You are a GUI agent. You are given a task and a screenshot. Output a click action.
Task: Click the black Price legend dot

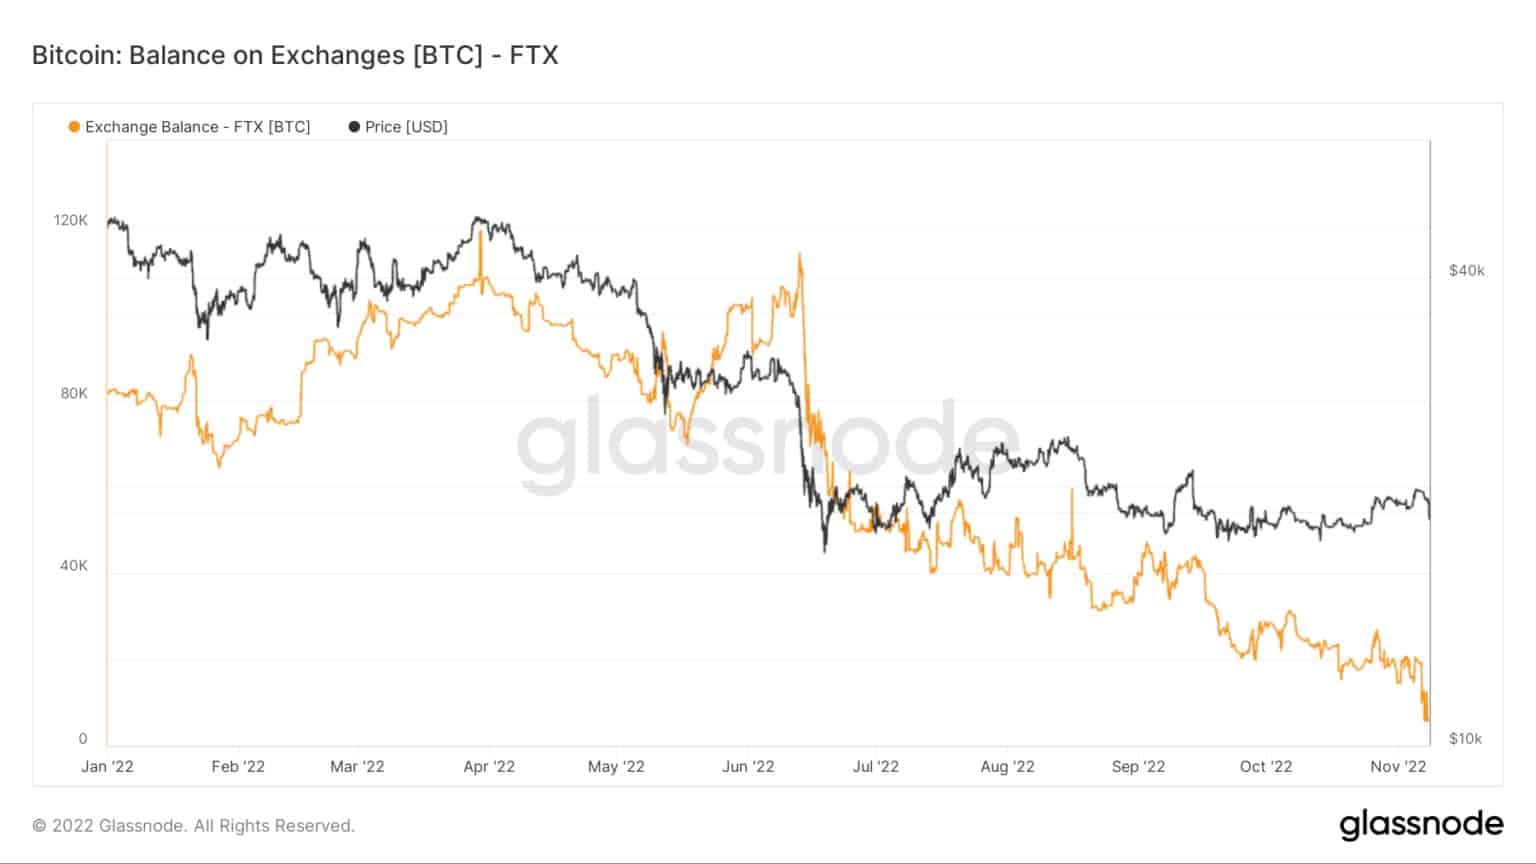pyautogui.click(x=354, y=127)
